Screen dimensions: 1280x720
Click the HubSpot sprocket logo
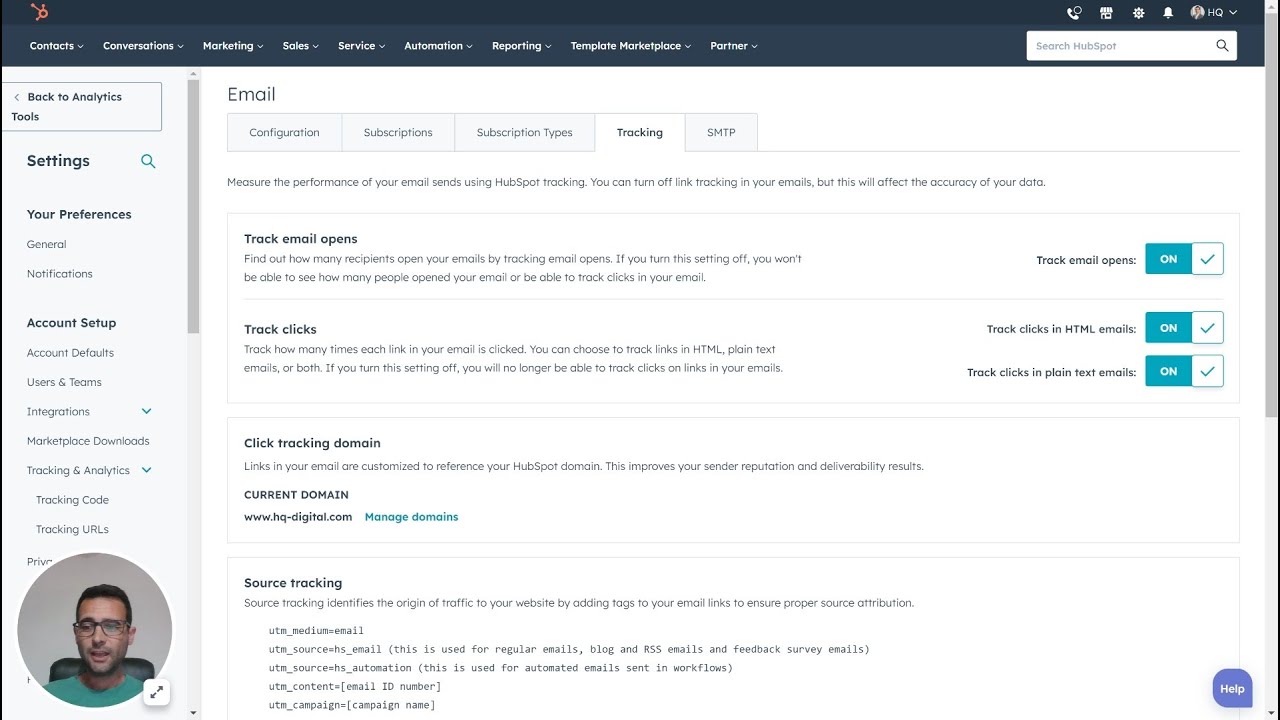(39, 12)
